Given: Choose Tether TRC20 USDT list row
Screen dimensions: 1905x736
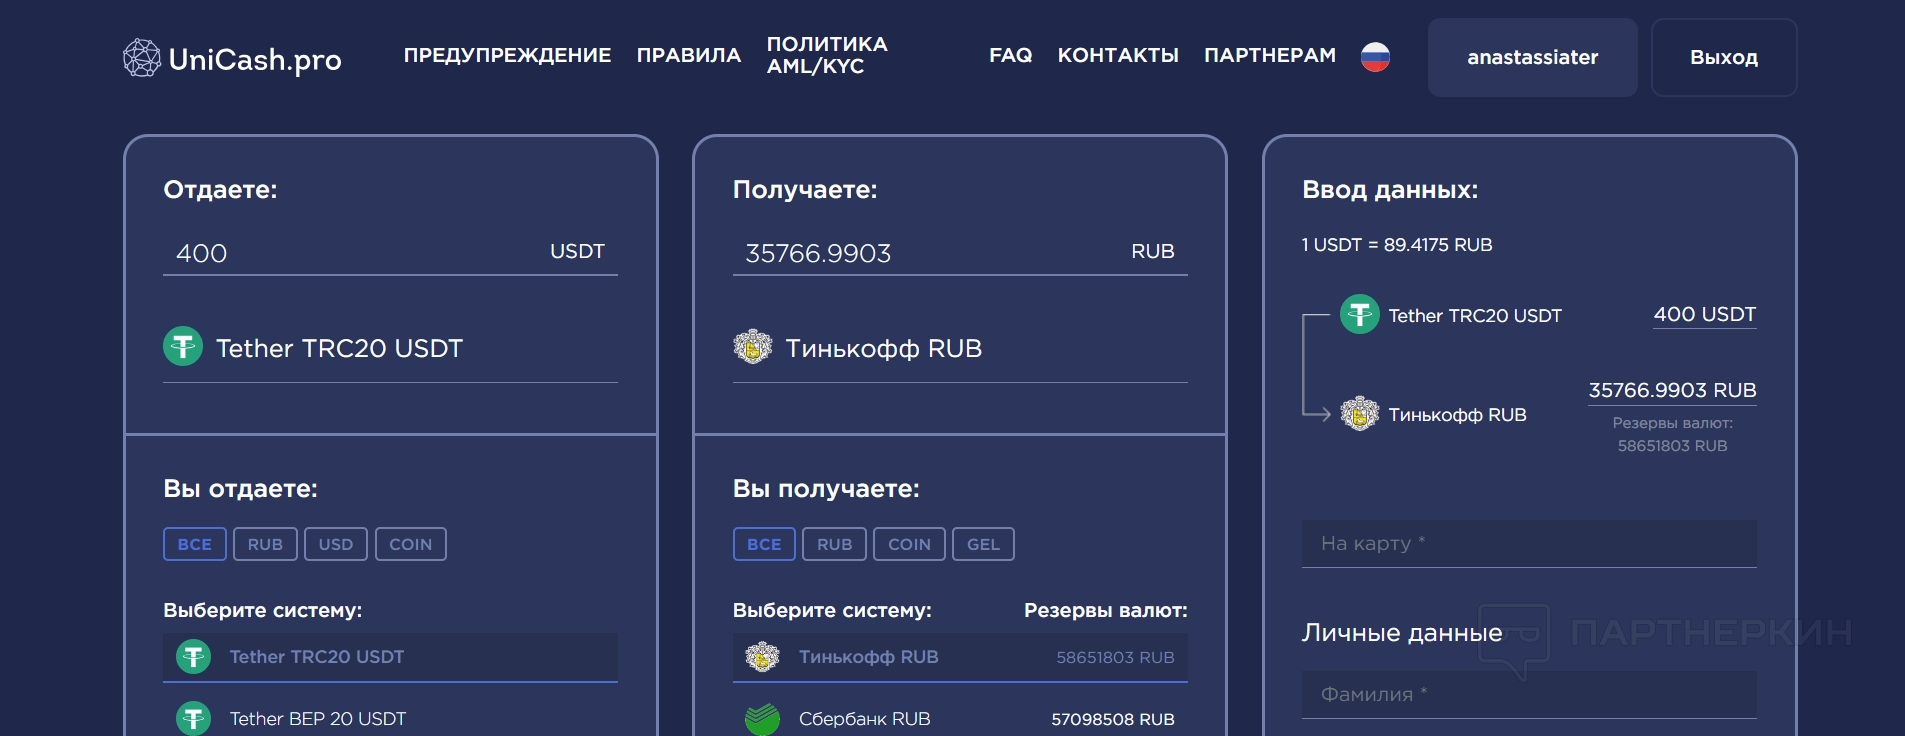Looking at the screenshot, I should pos(390,657).
